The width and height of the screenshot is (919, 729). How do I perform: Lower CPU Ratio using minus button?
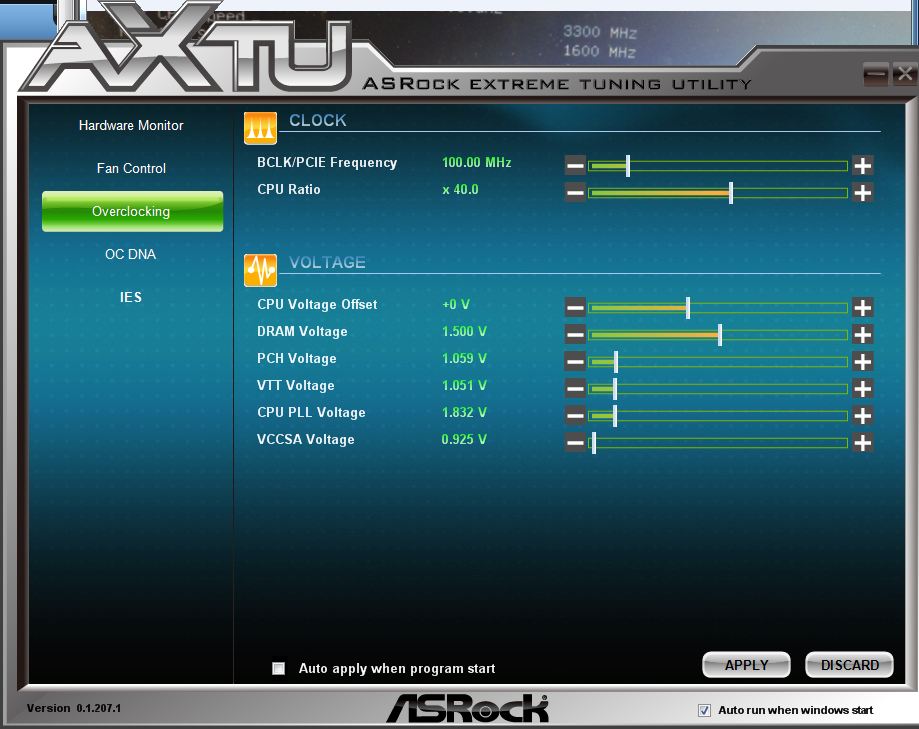[575, 193]
